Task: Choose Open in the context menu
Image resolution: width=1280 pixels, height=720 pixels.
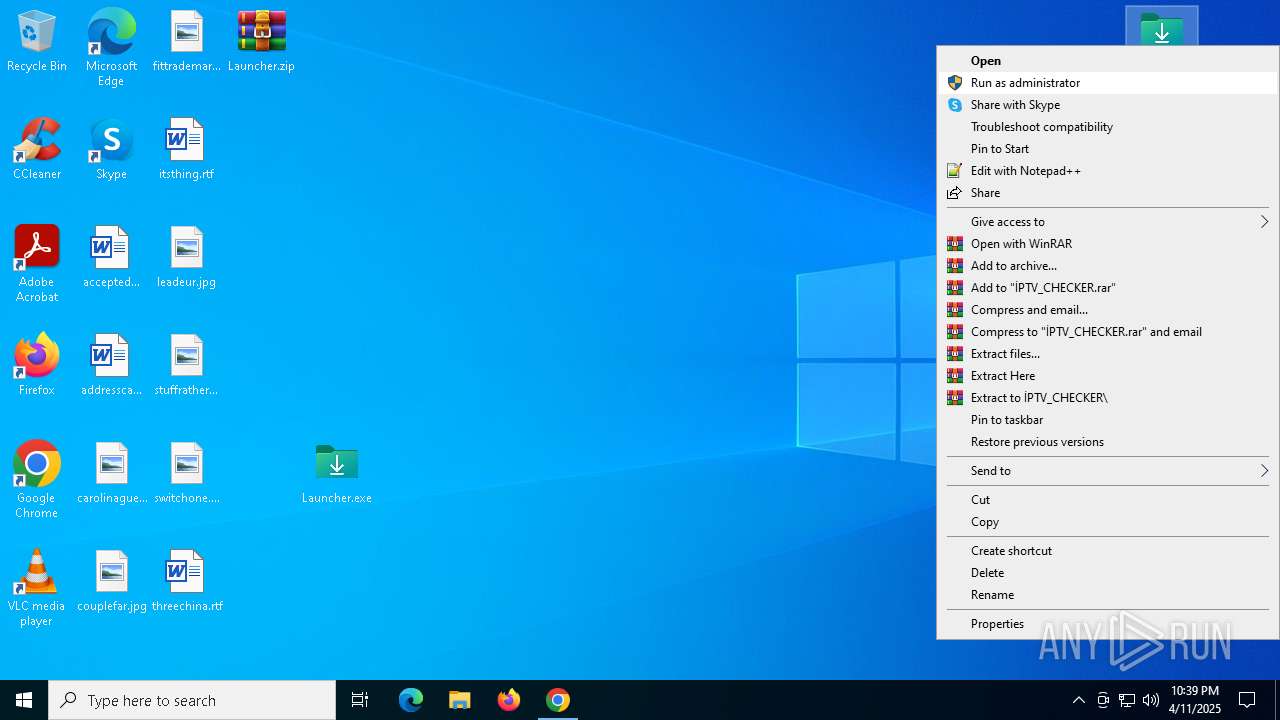Action: click(1107, 61)
